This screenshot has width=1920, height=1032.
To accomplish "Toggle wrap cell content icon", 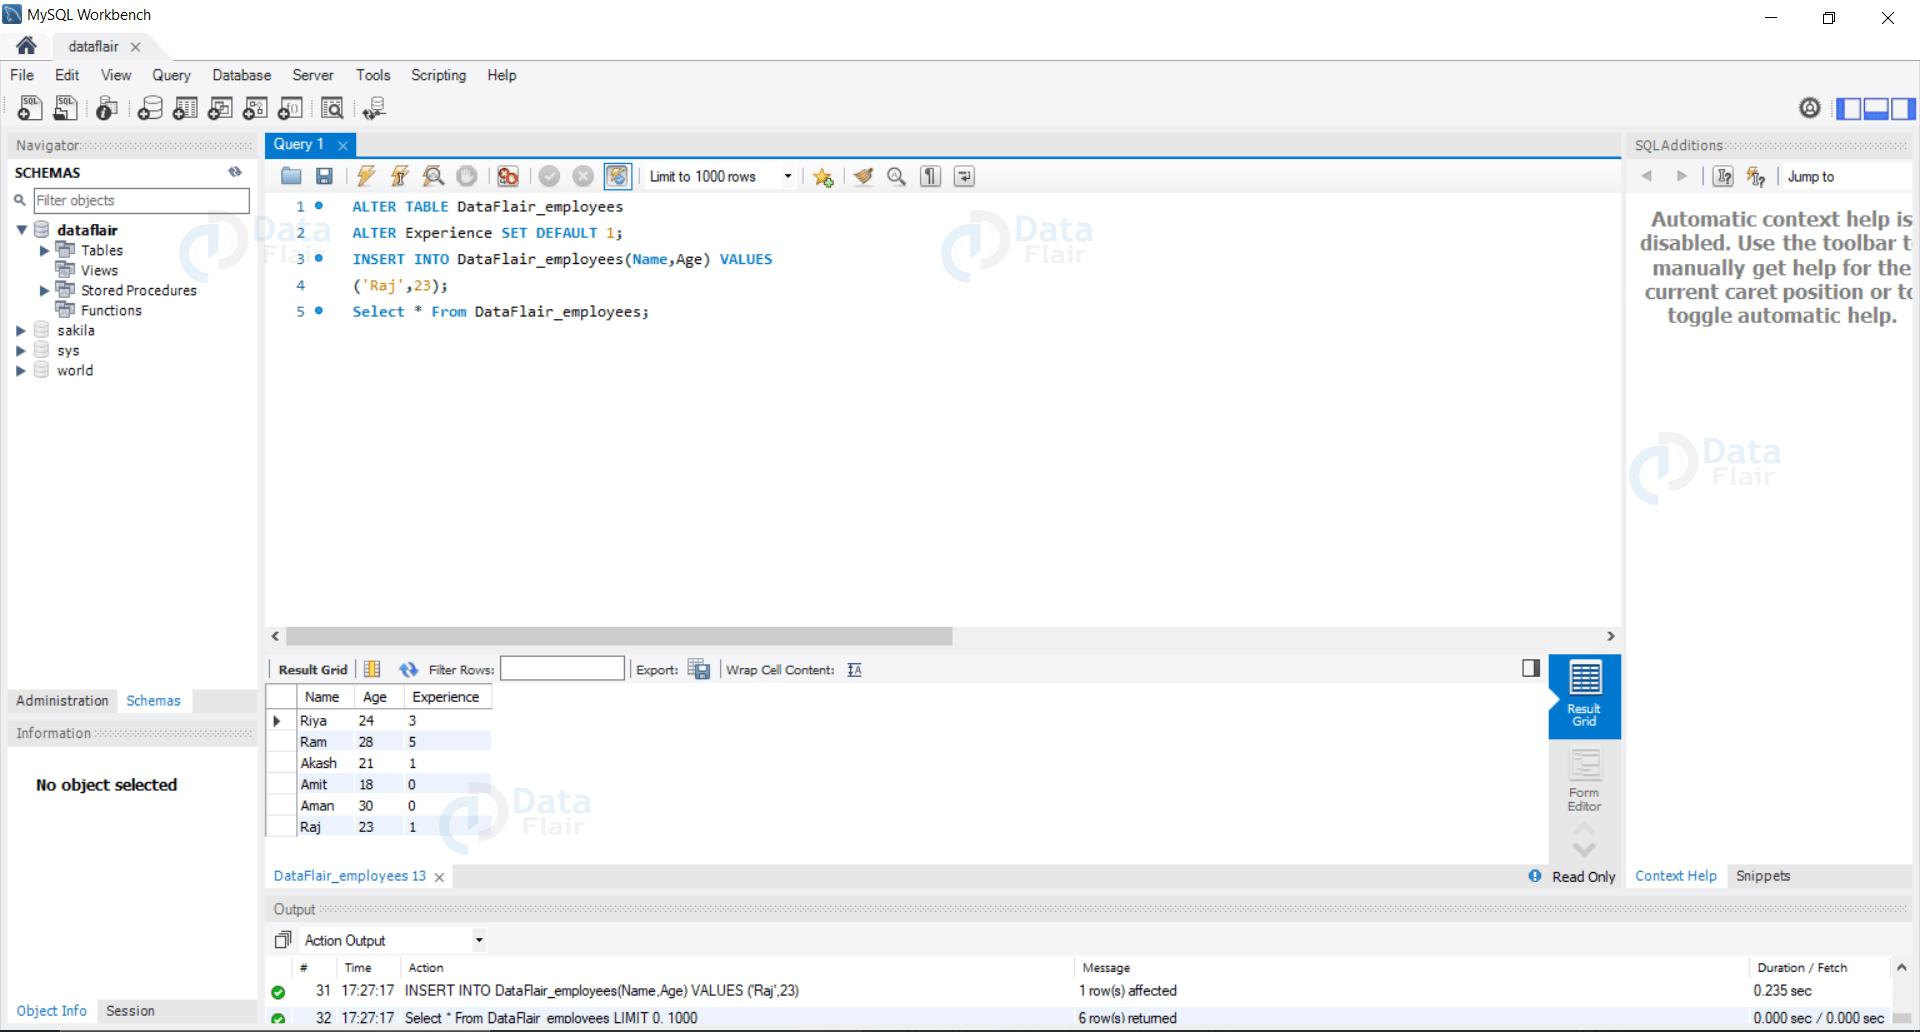I will 854,670.
